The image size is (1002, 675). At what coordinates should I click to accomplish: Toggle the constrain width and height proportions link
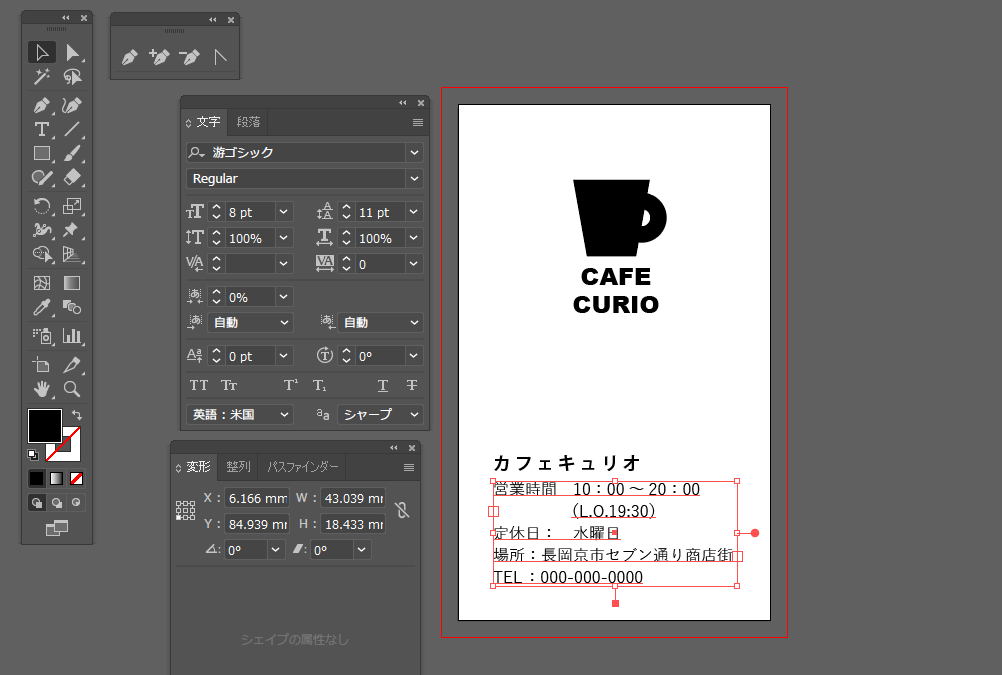(x=402, y=510)
